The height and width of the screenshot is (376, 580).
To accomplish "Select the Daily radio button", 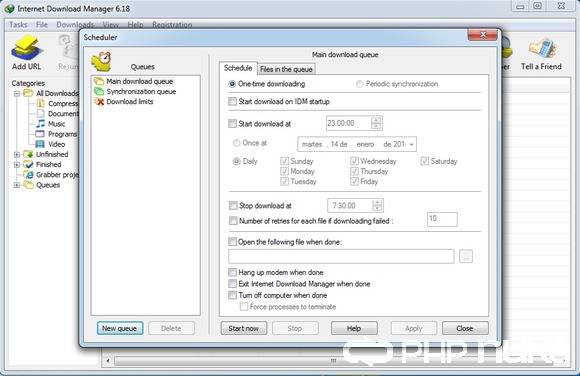I will click(x=236, y=161).
